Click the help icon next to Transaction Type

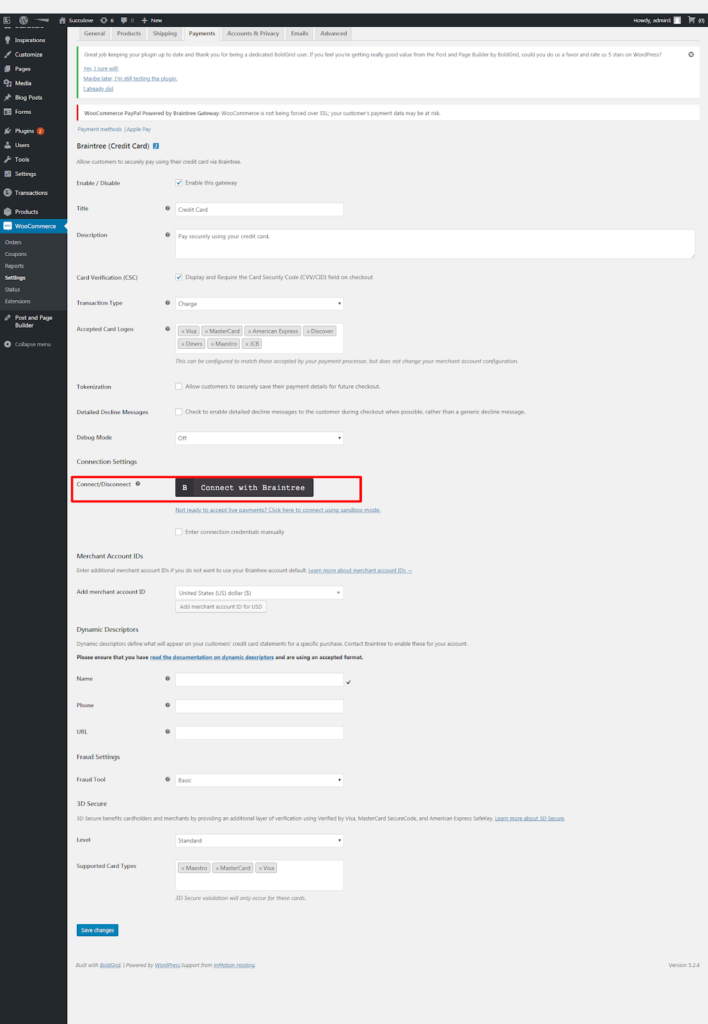click(x=167, y=302)
